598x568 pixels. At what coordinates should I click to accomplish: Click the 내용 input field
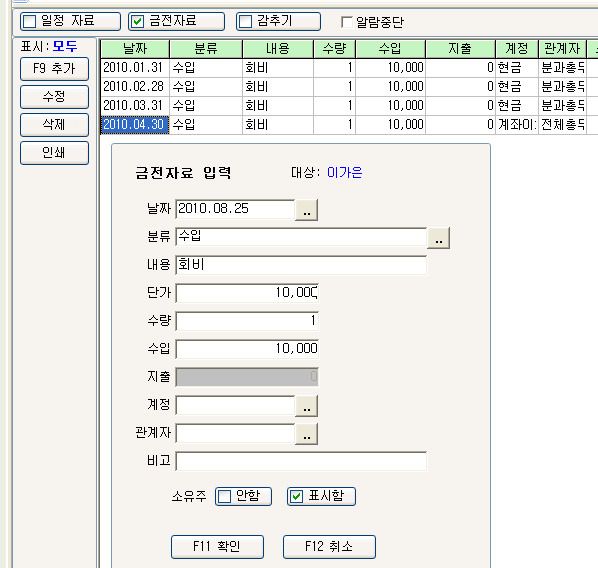click(301, 265)
